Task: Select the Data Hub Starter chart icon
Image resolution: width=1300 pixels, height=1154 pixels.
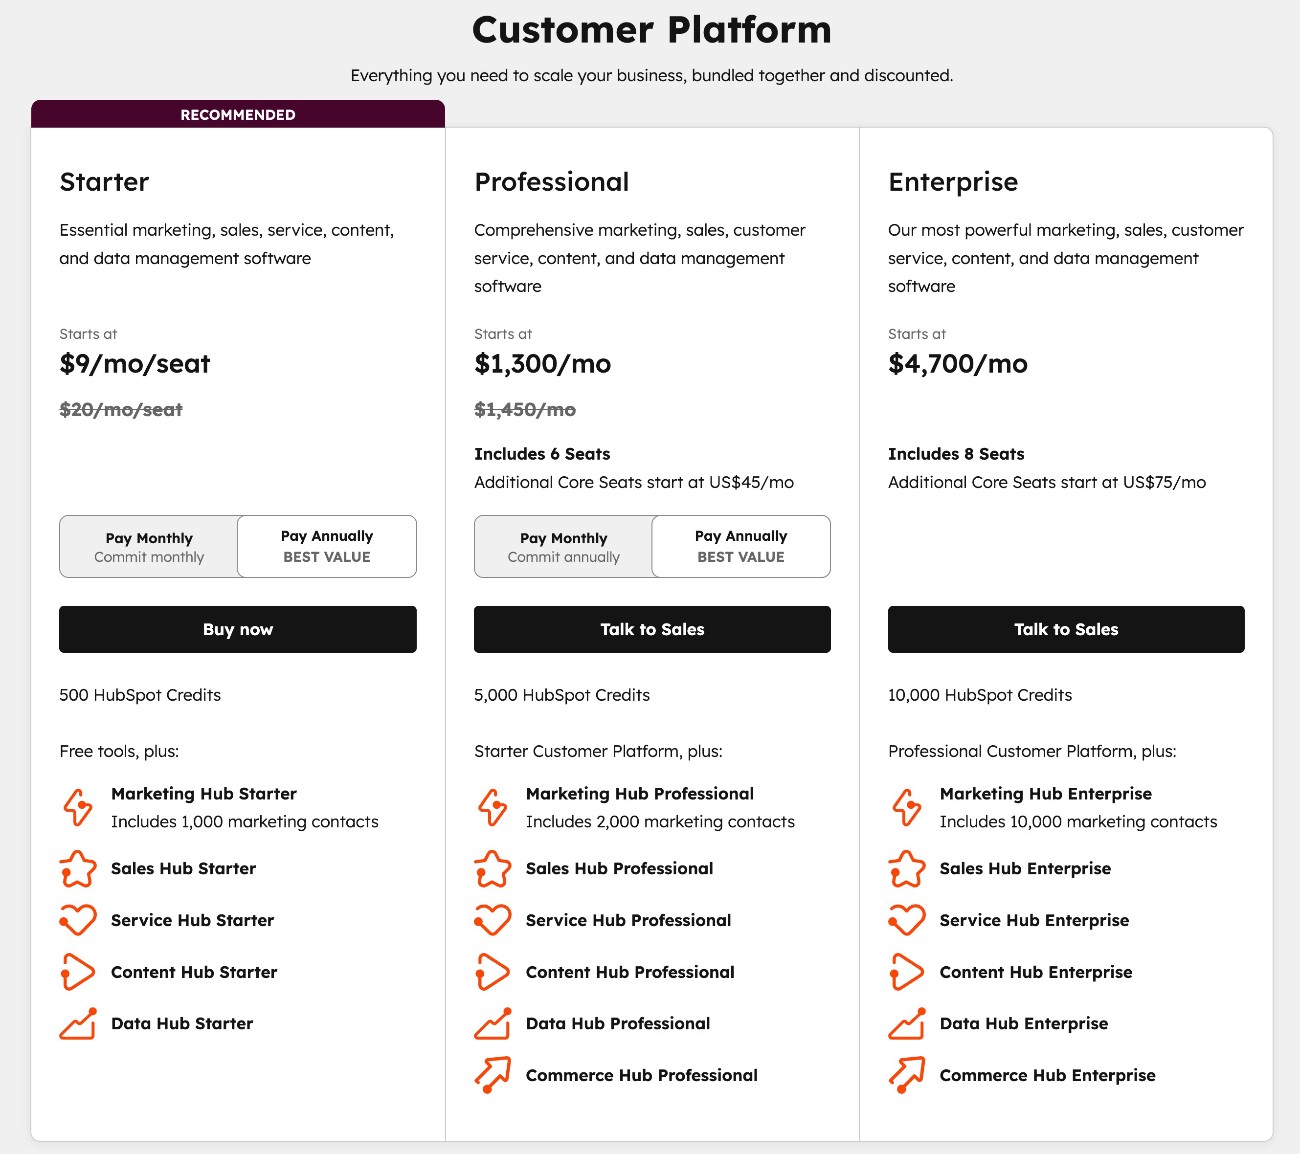Action: coord(78,1023)
